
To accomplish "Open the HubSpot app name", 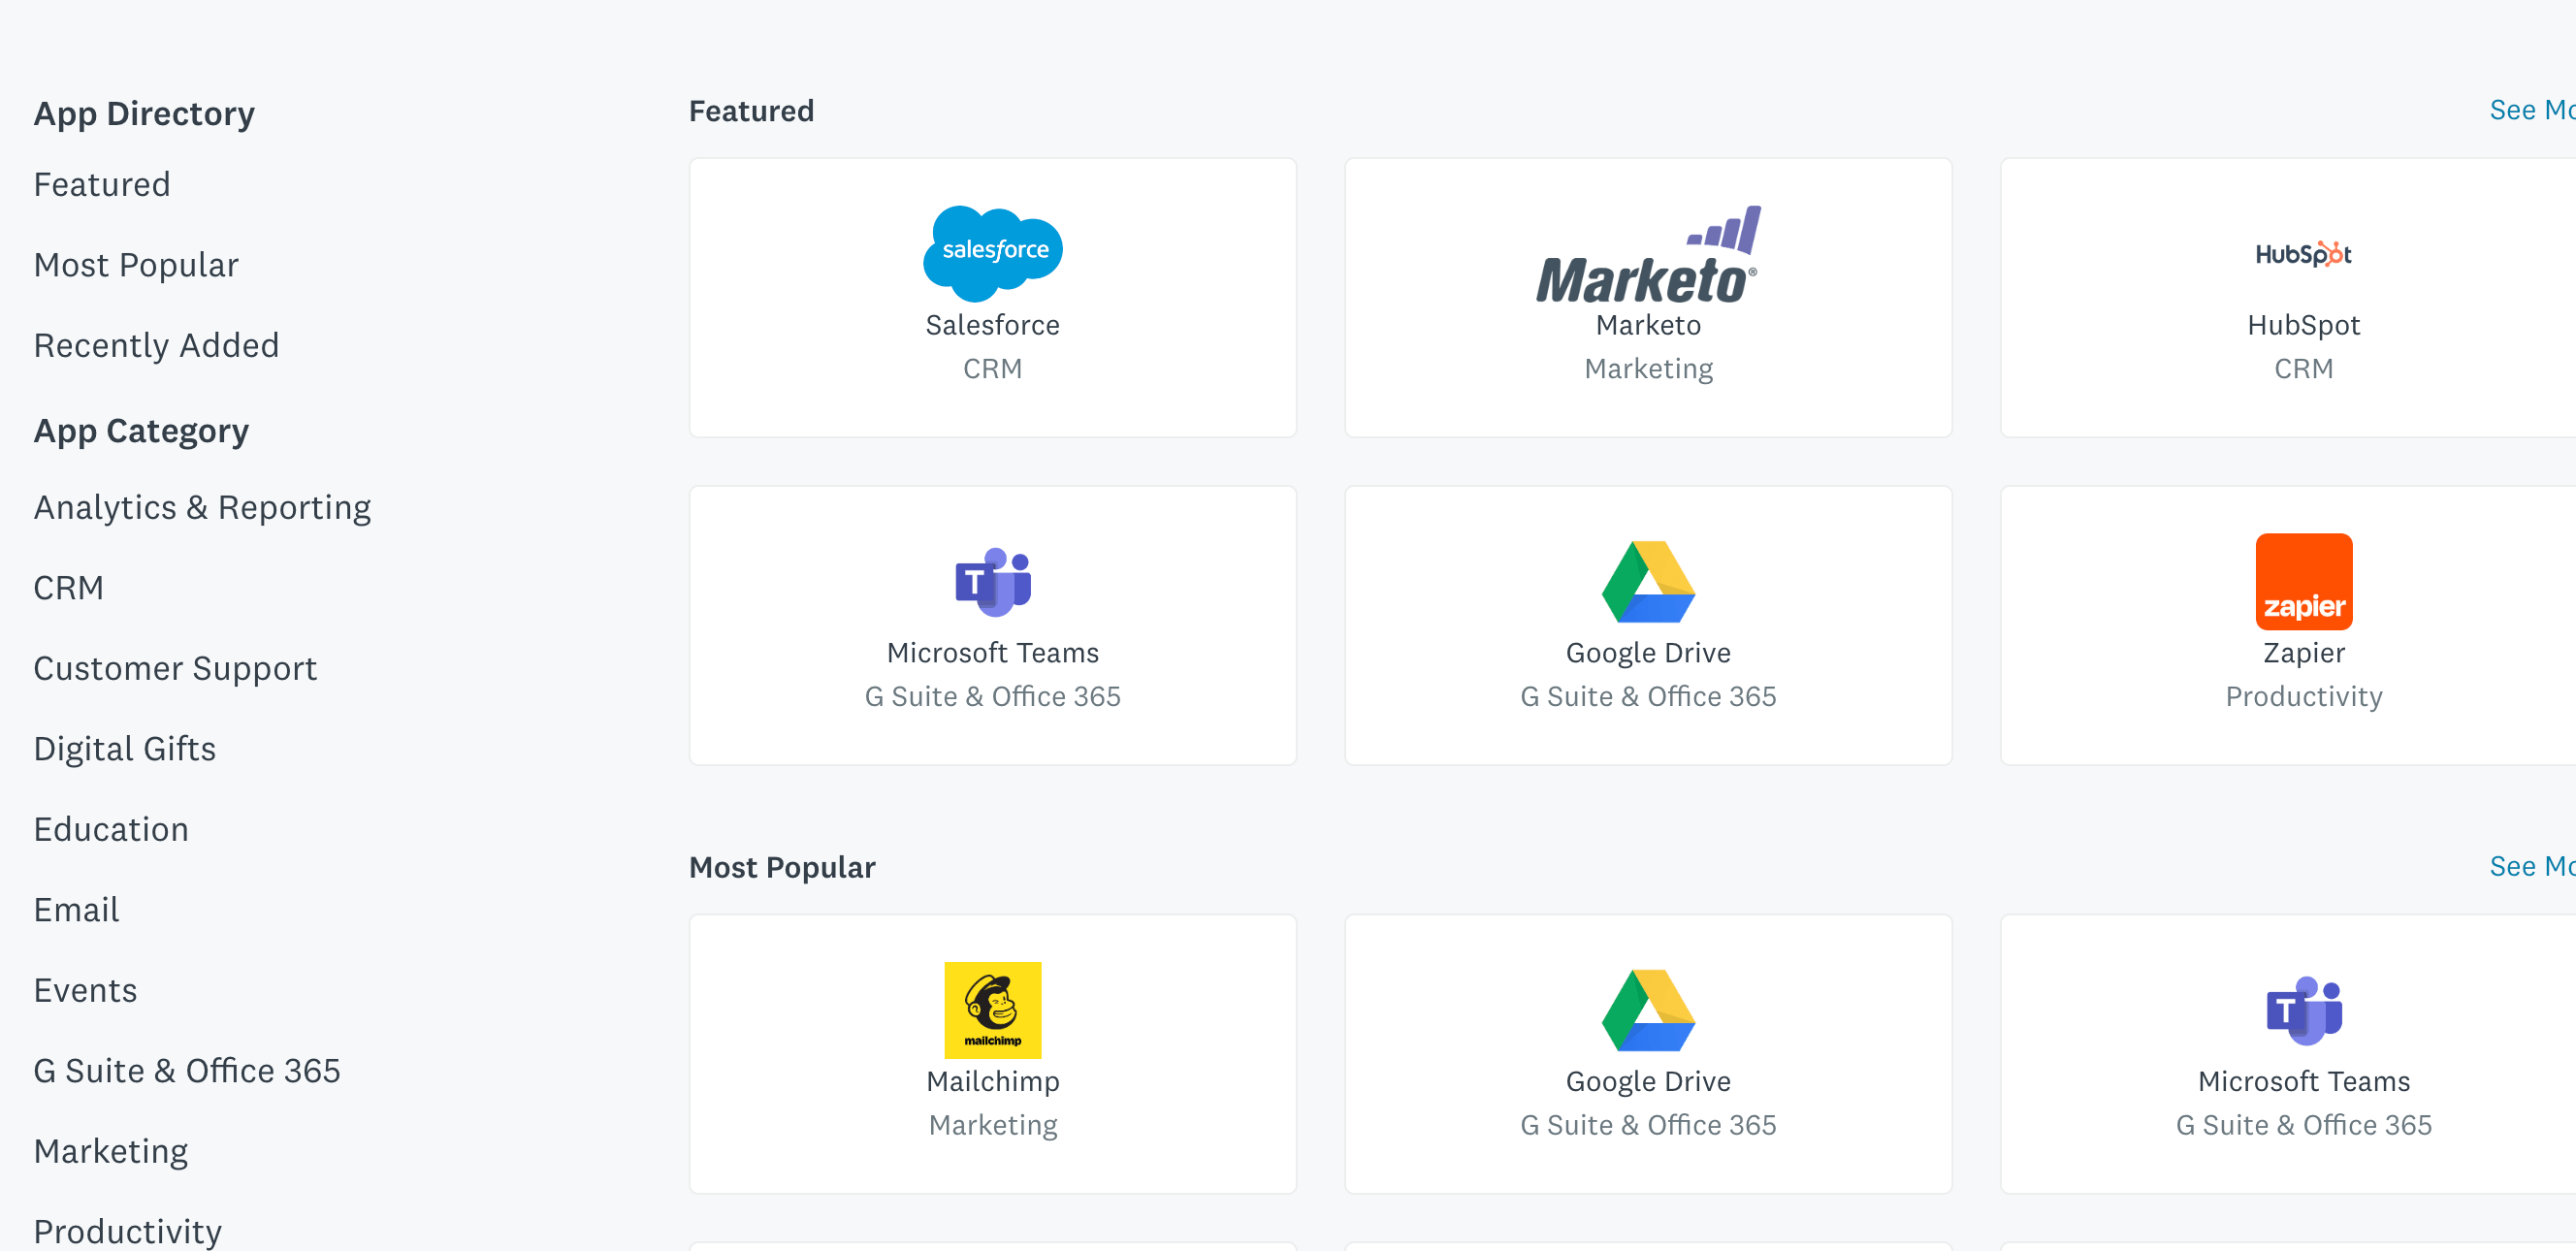I will pyautogui.click(x=2303, y=325).
